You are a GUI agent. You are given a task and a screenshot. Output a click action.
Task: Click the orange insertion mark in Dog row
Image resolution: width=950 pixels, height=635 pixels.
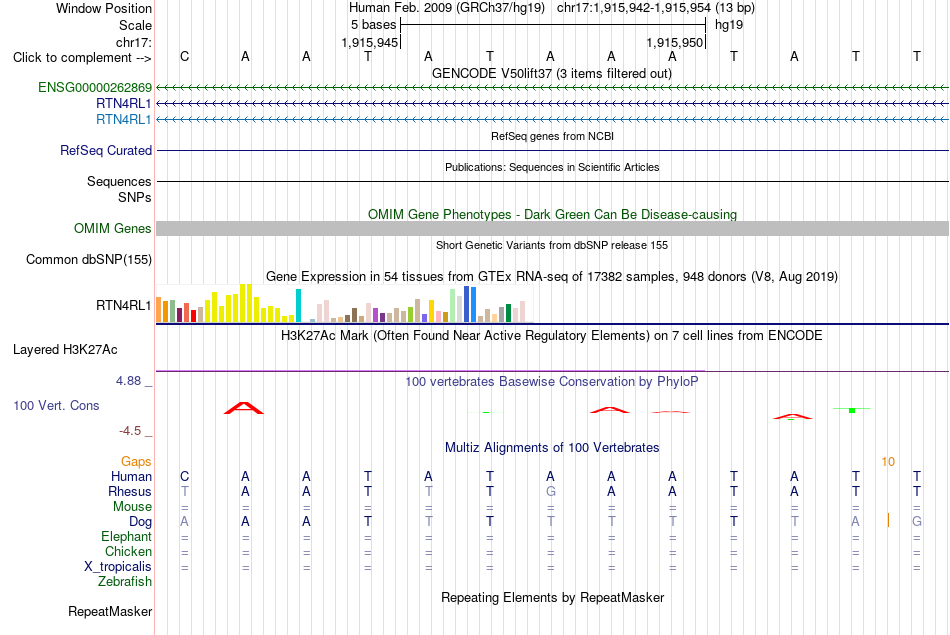tap(888, 520)
